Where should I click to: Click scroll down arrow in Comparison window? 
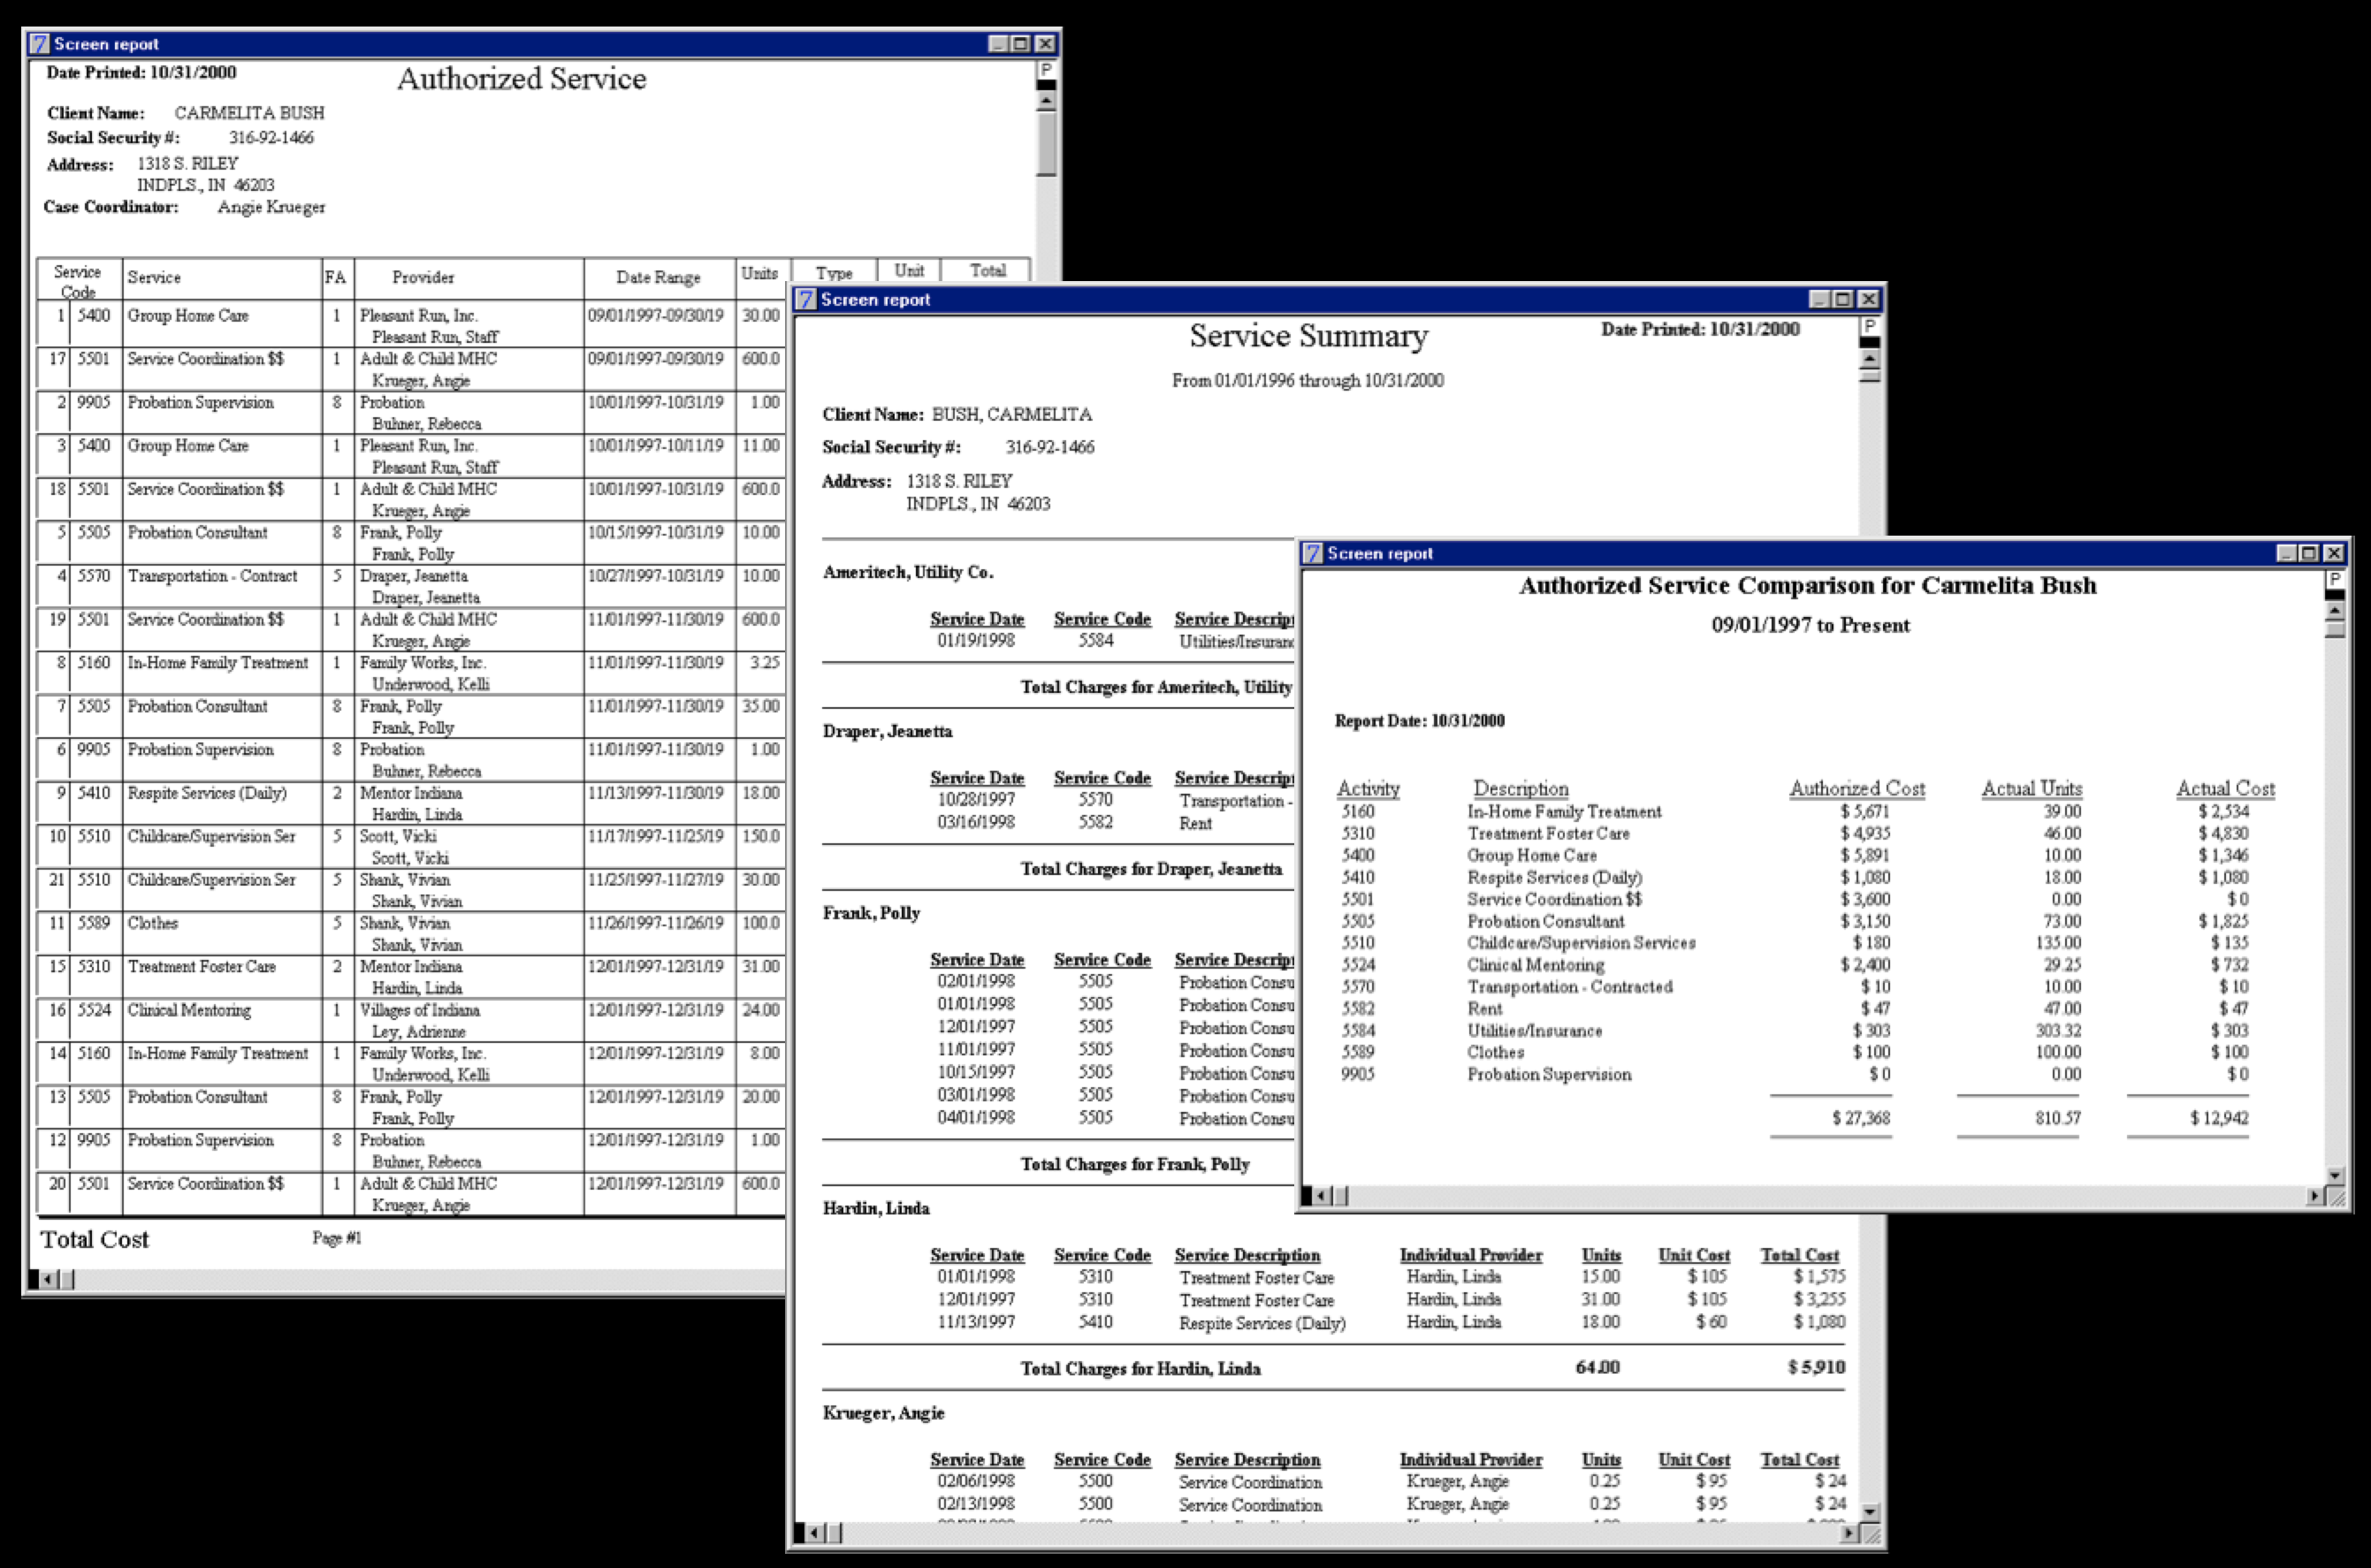pyautogui.click(x=2335, y=1175)
